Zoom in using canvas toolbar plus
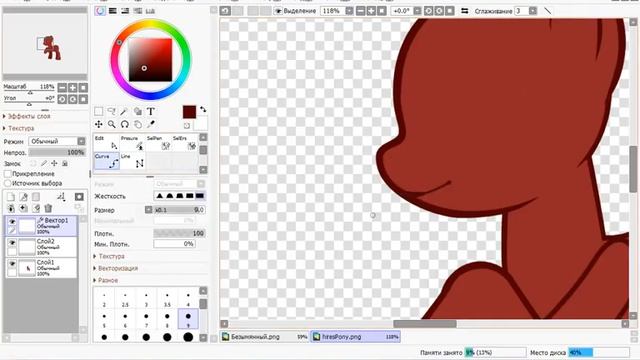 pyautogui.click(x=371, y=11)
